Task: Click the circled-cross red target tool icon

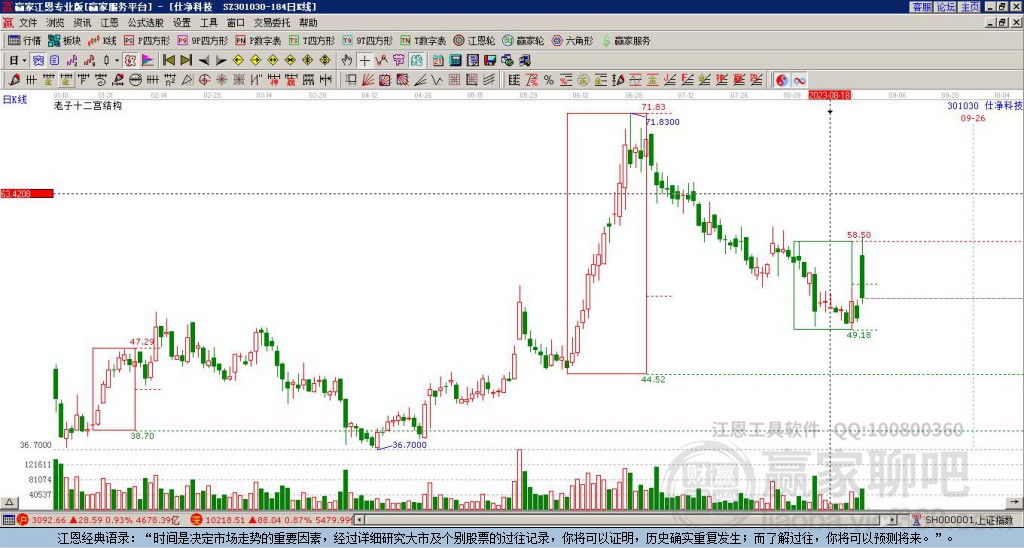Action: [x=204, y=80]
